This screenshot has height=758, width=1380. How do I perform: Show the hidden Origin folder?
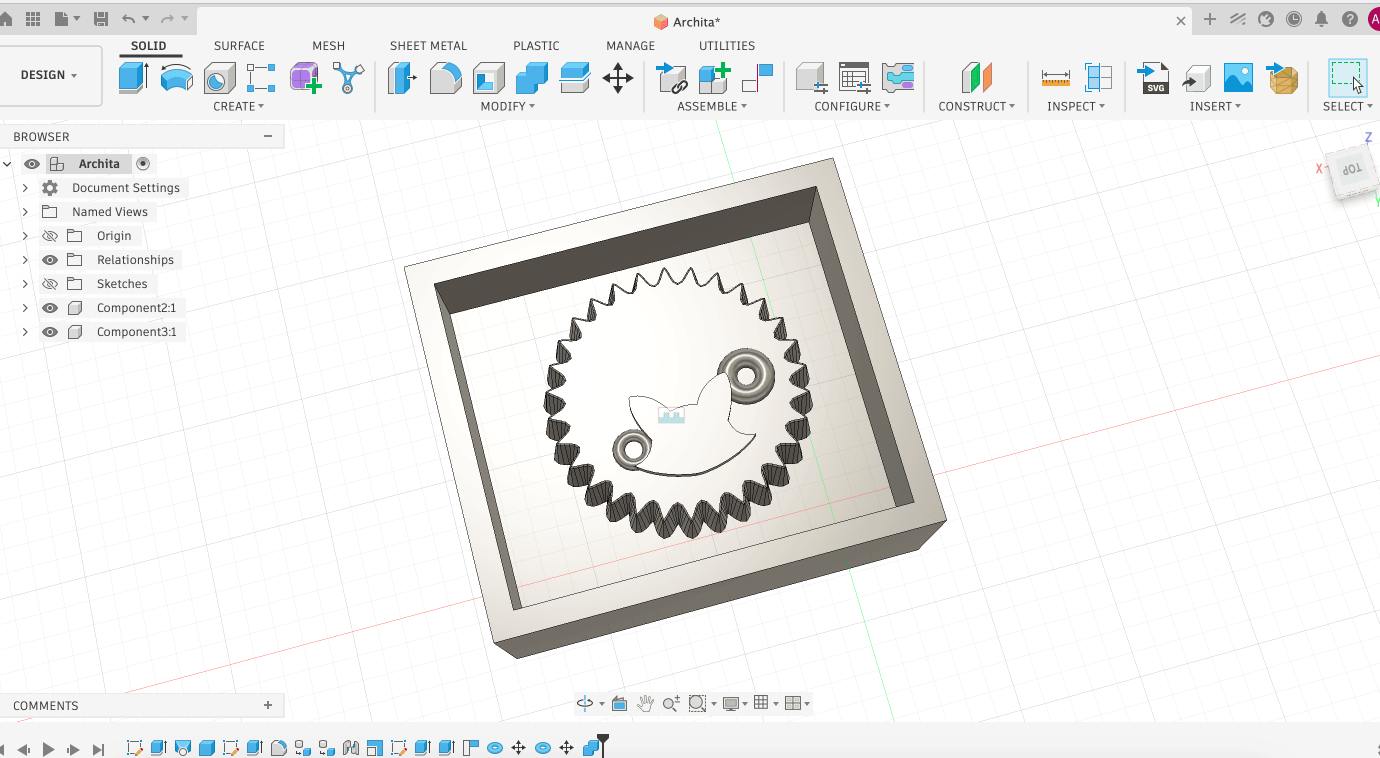pyautogui.click(x=50, y=236)
